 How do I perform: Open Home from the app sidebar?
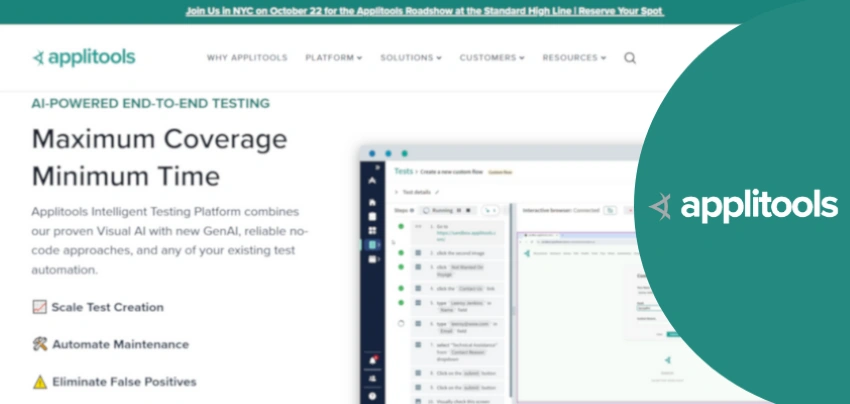[372, 202]
